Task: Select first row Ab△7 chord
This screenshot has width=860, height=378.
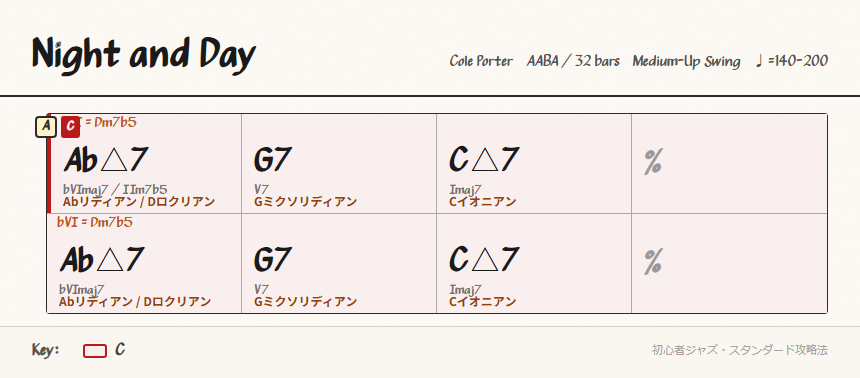Action: (106, 160)
